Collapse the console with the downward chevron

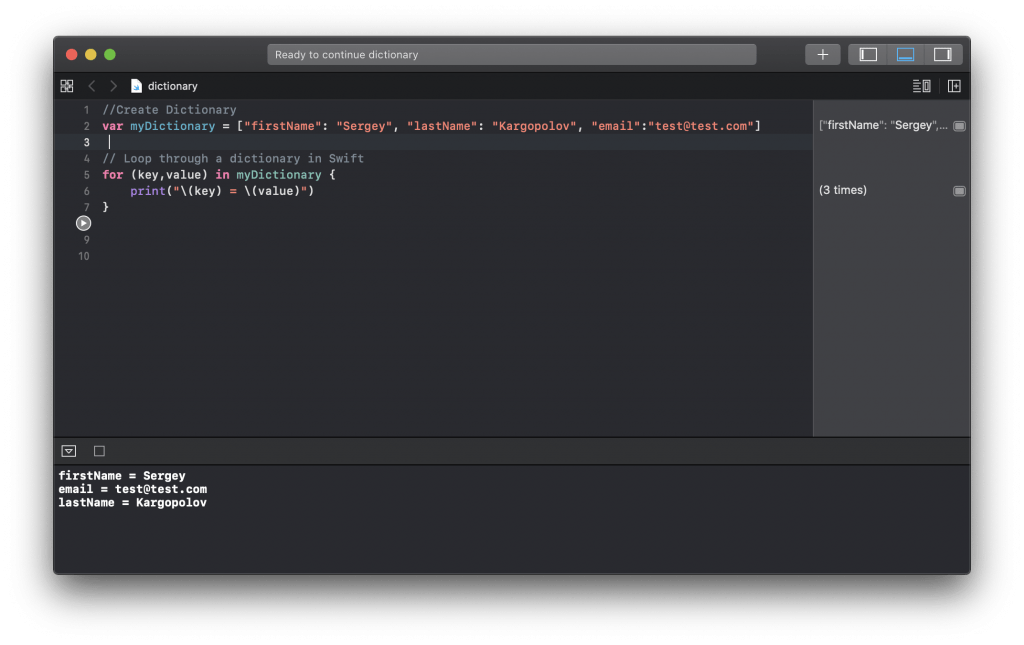pos(68,450)
